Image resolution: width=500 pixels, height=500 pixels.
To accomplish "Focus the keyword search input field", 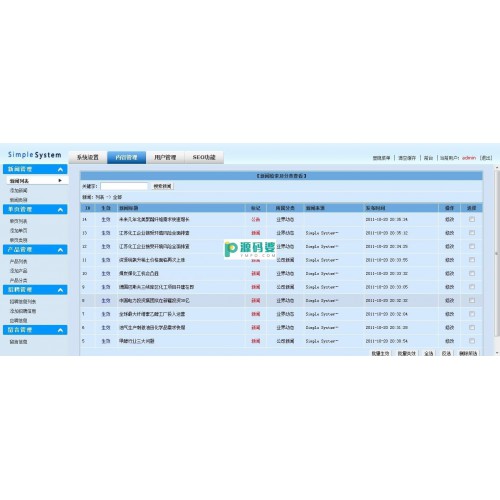I will coord(124,186).
